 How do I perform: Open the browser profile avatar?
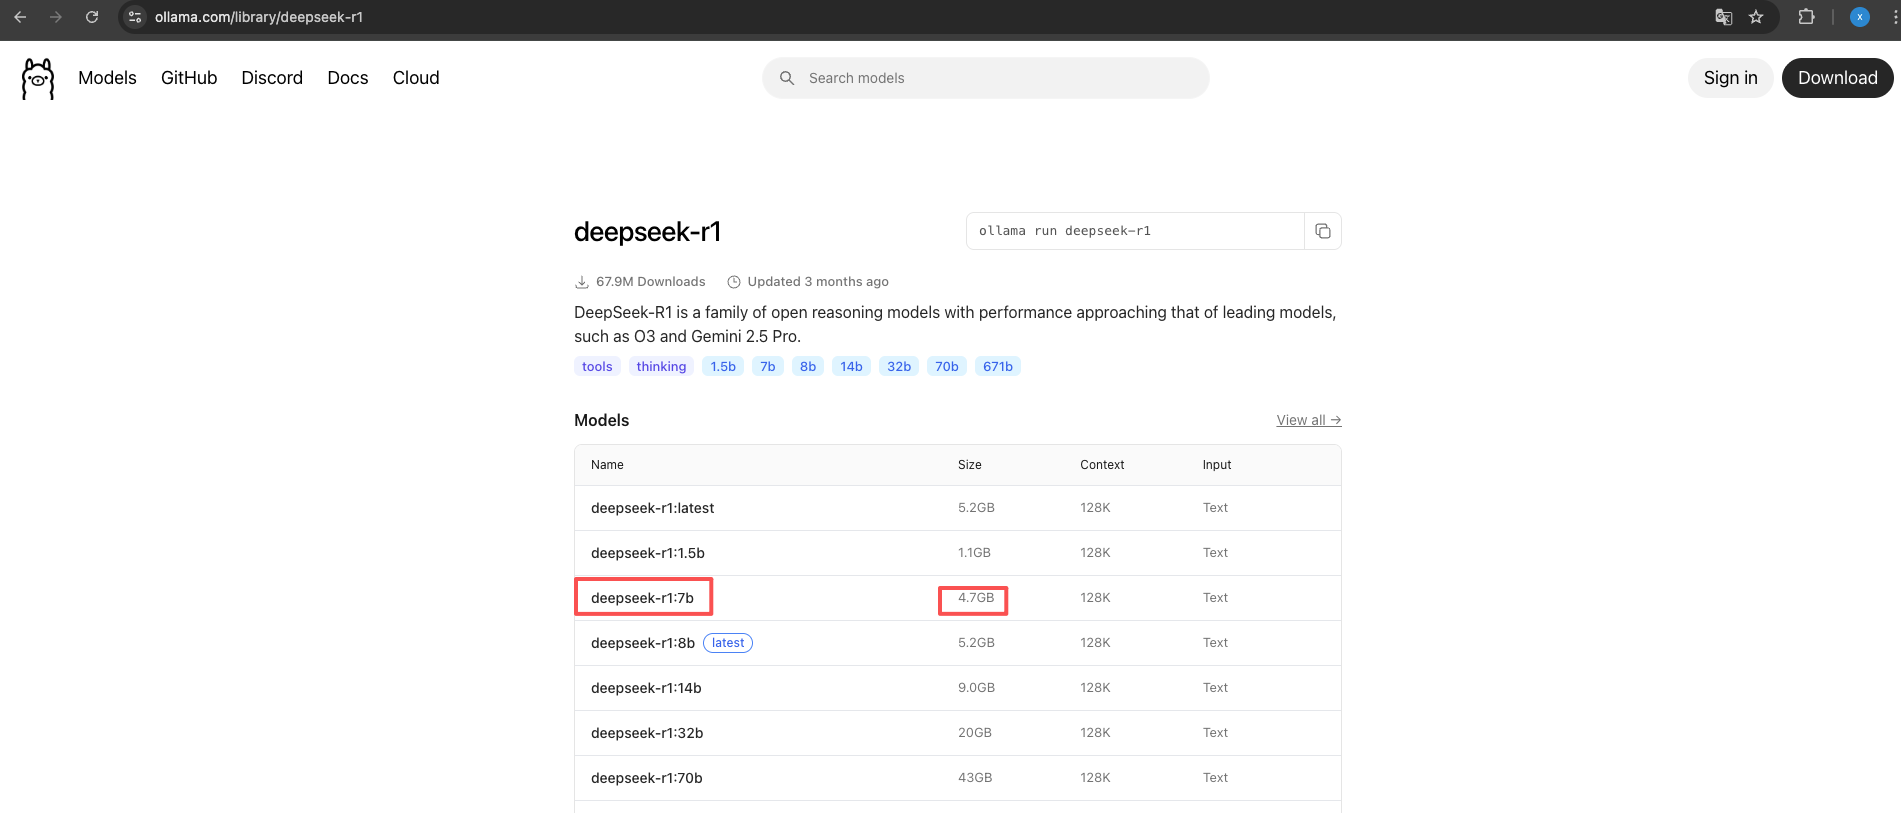(1859, 17)
